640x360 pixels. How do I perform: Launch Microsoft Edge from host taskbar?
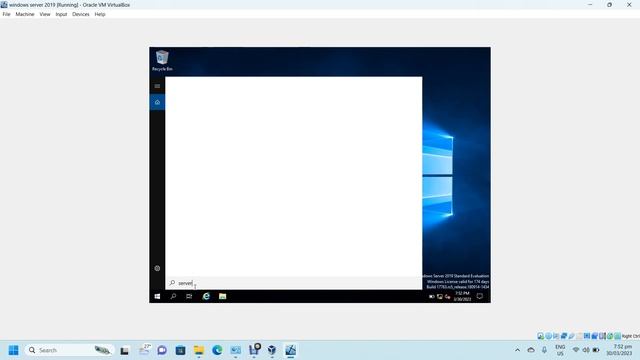(x=217, y=350)
